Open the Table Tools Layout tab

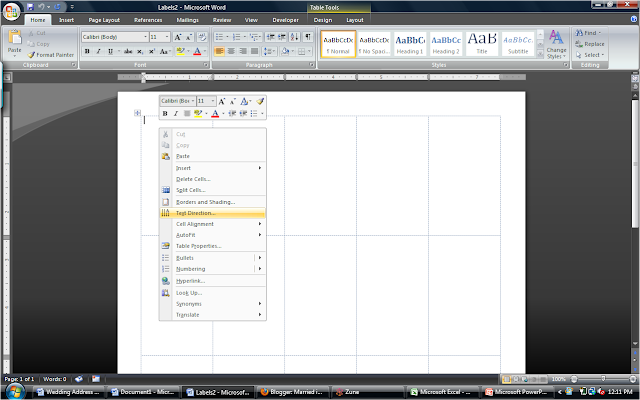pyautogui.click(x=354, y=20)
